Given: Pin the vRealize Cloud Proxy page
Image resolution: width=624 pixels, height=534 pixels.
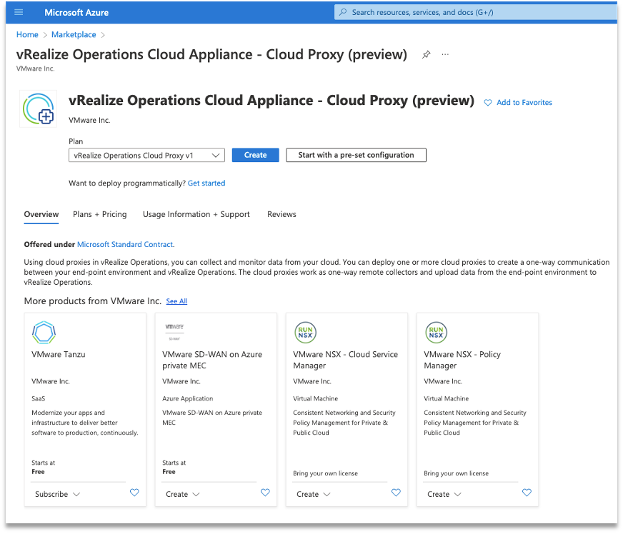Looking at the screenshot, I should pos(427,55).
